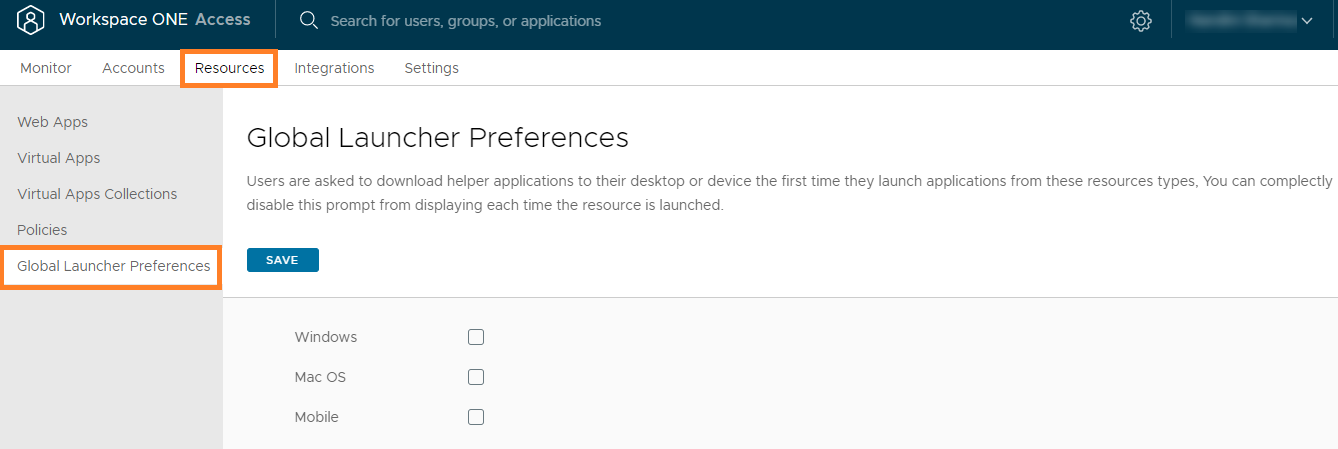Click the Workspace ONE Access logo icon
Viewport: 1338px width, 449px height.
tap(31, 20)
